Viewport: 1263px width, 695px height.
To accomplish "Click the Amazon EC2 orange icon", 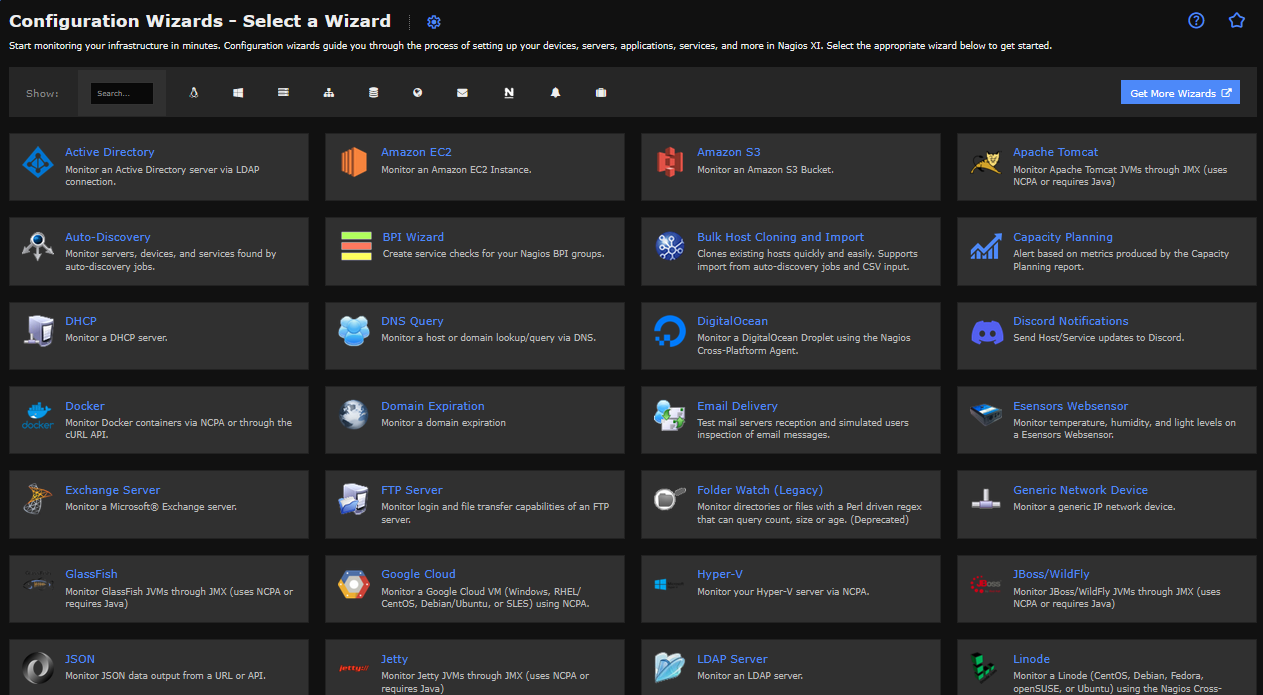I will click(x=354, y=162).
